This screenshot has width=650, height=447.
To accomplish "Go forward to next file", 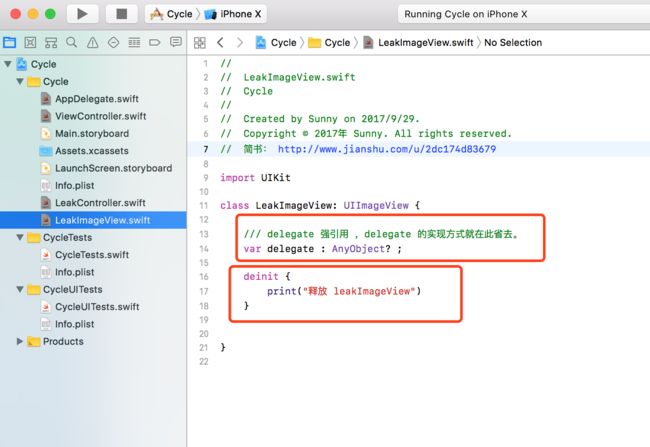I will (x=240, y=42).
